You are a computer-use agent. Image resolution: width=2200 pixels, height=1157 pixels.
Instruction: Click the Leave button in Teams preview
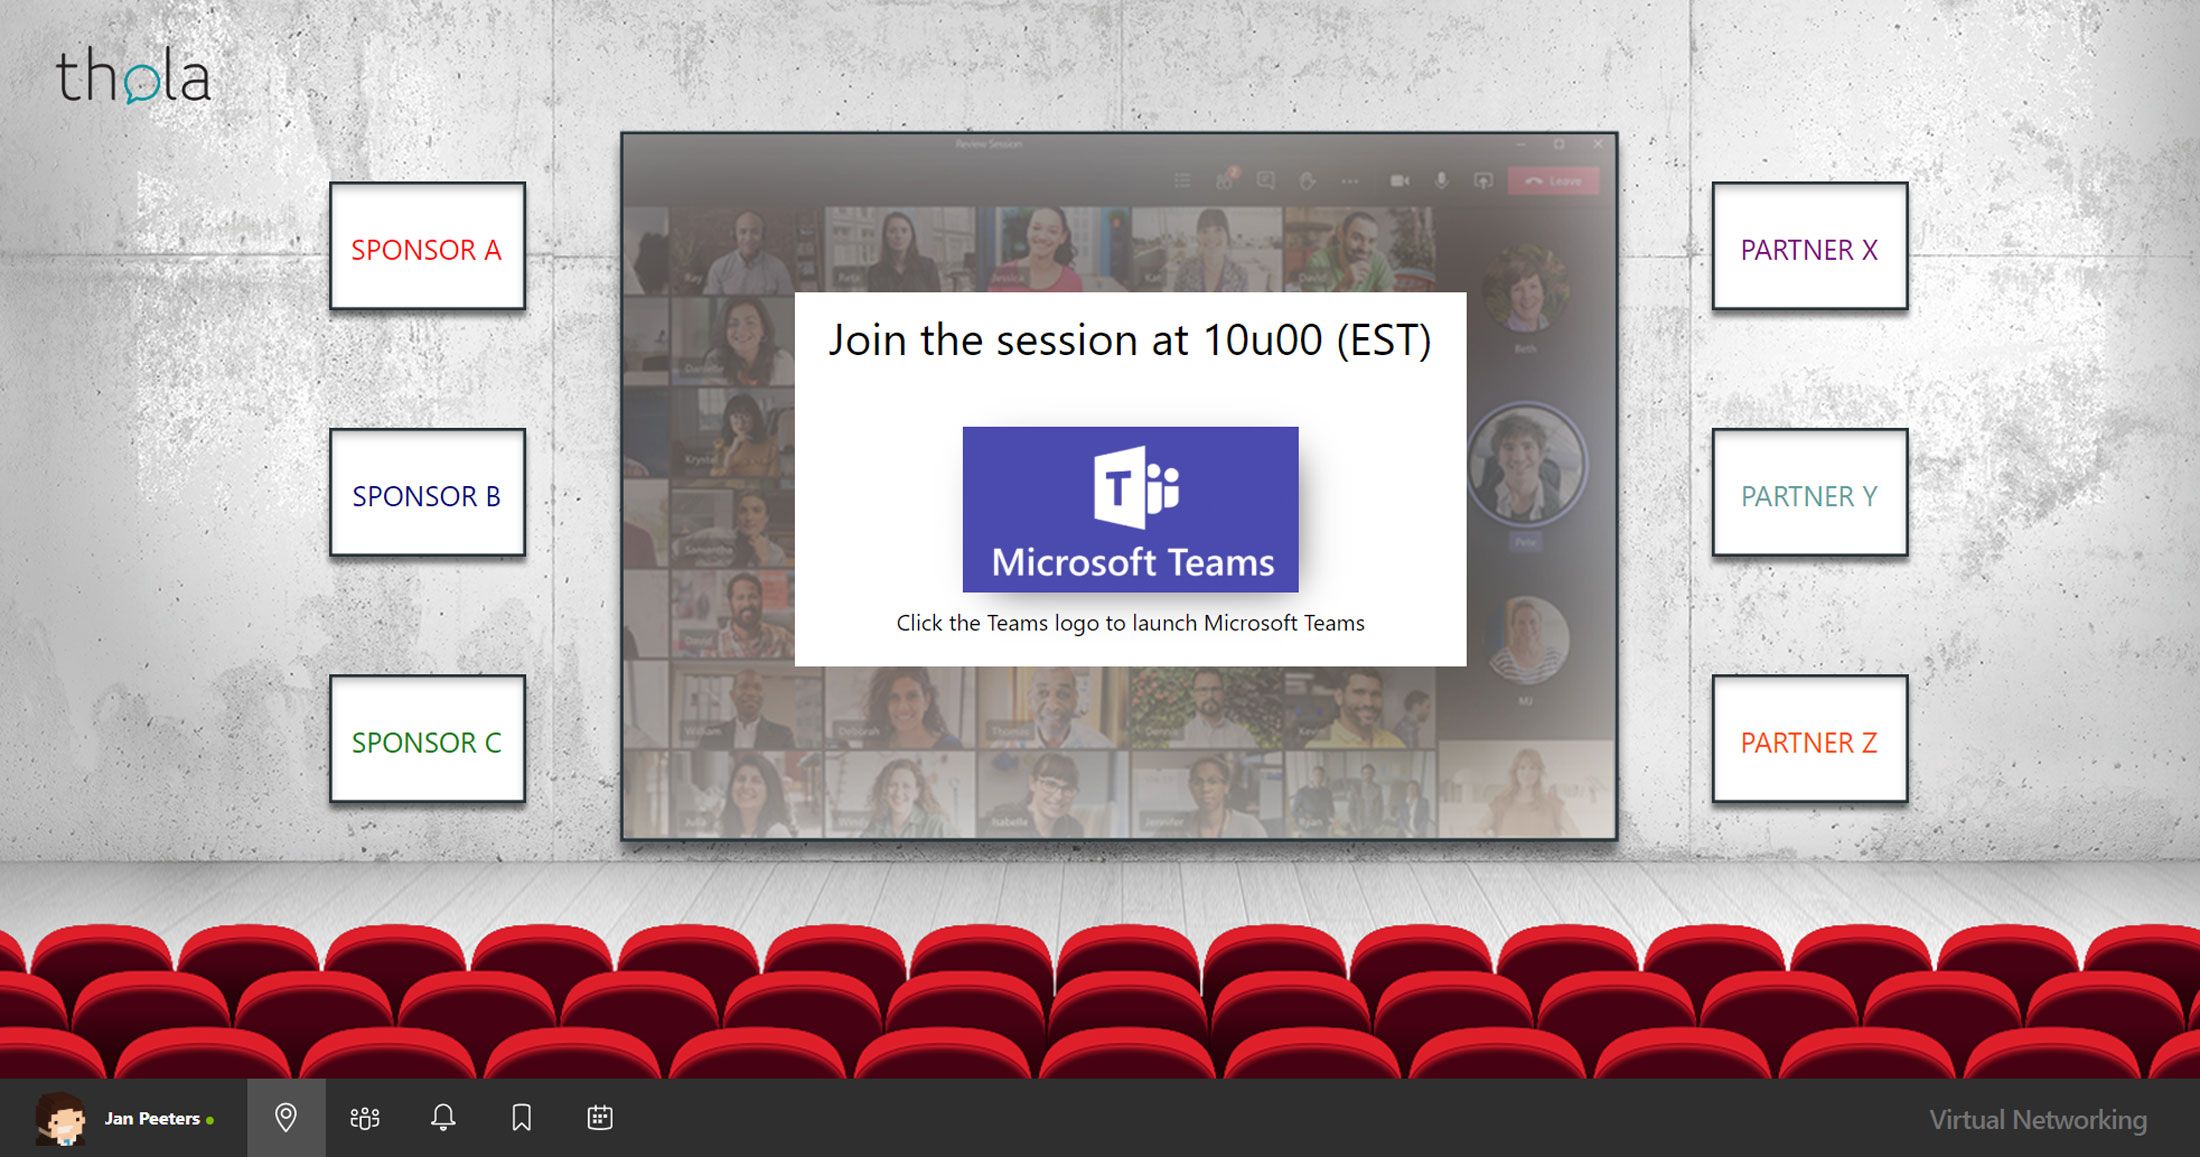tap(1553, 181)
